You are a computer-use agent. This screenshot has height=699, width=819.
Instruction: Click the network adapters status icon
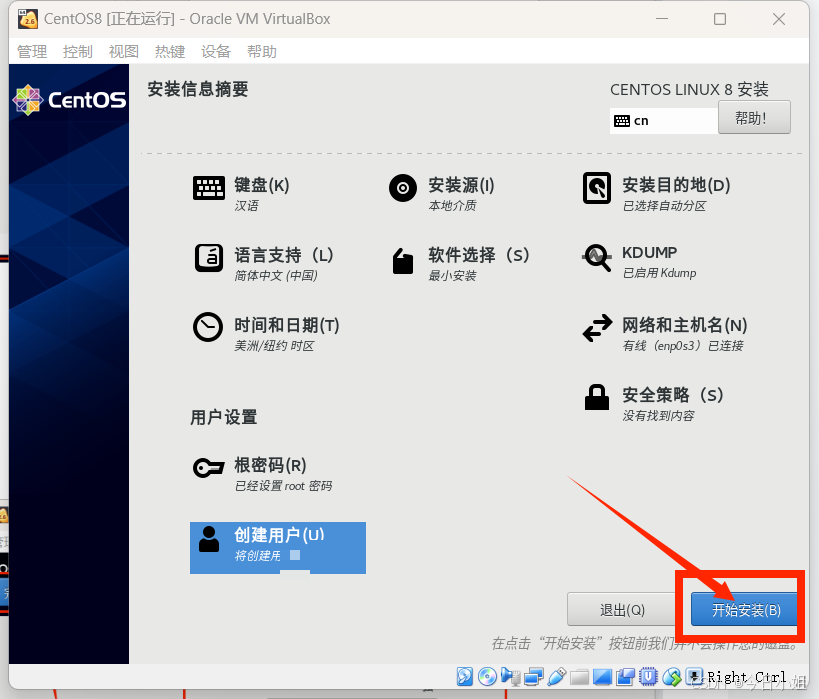(x=533, y=677)
